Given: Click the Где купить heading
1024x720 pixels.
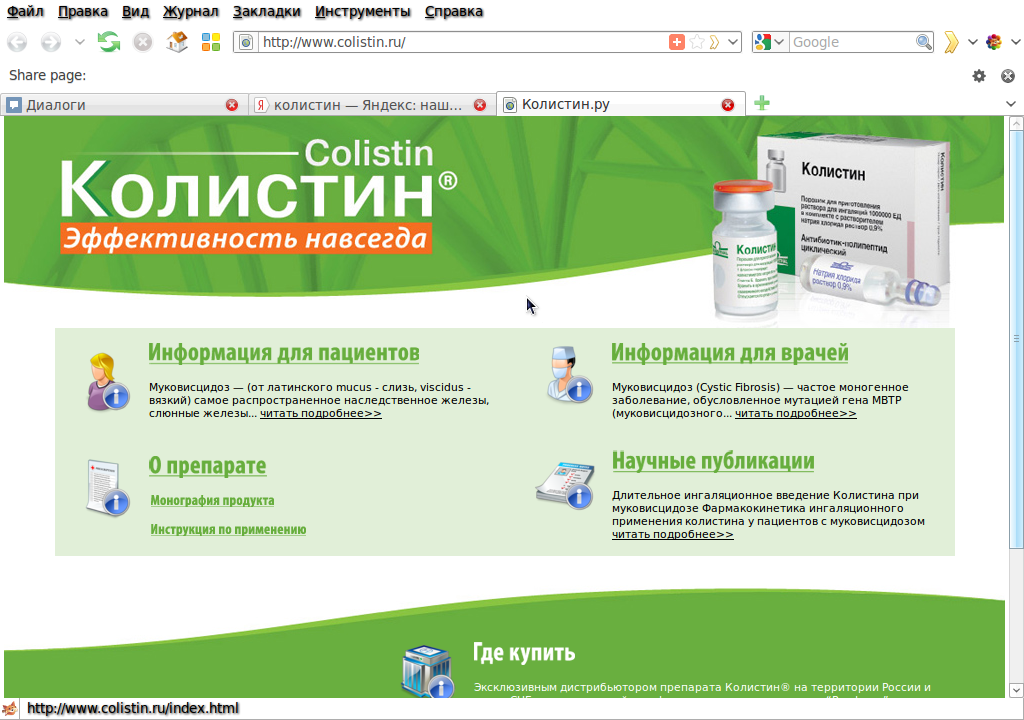Looking at the screenshot, I should click(524, 652).
